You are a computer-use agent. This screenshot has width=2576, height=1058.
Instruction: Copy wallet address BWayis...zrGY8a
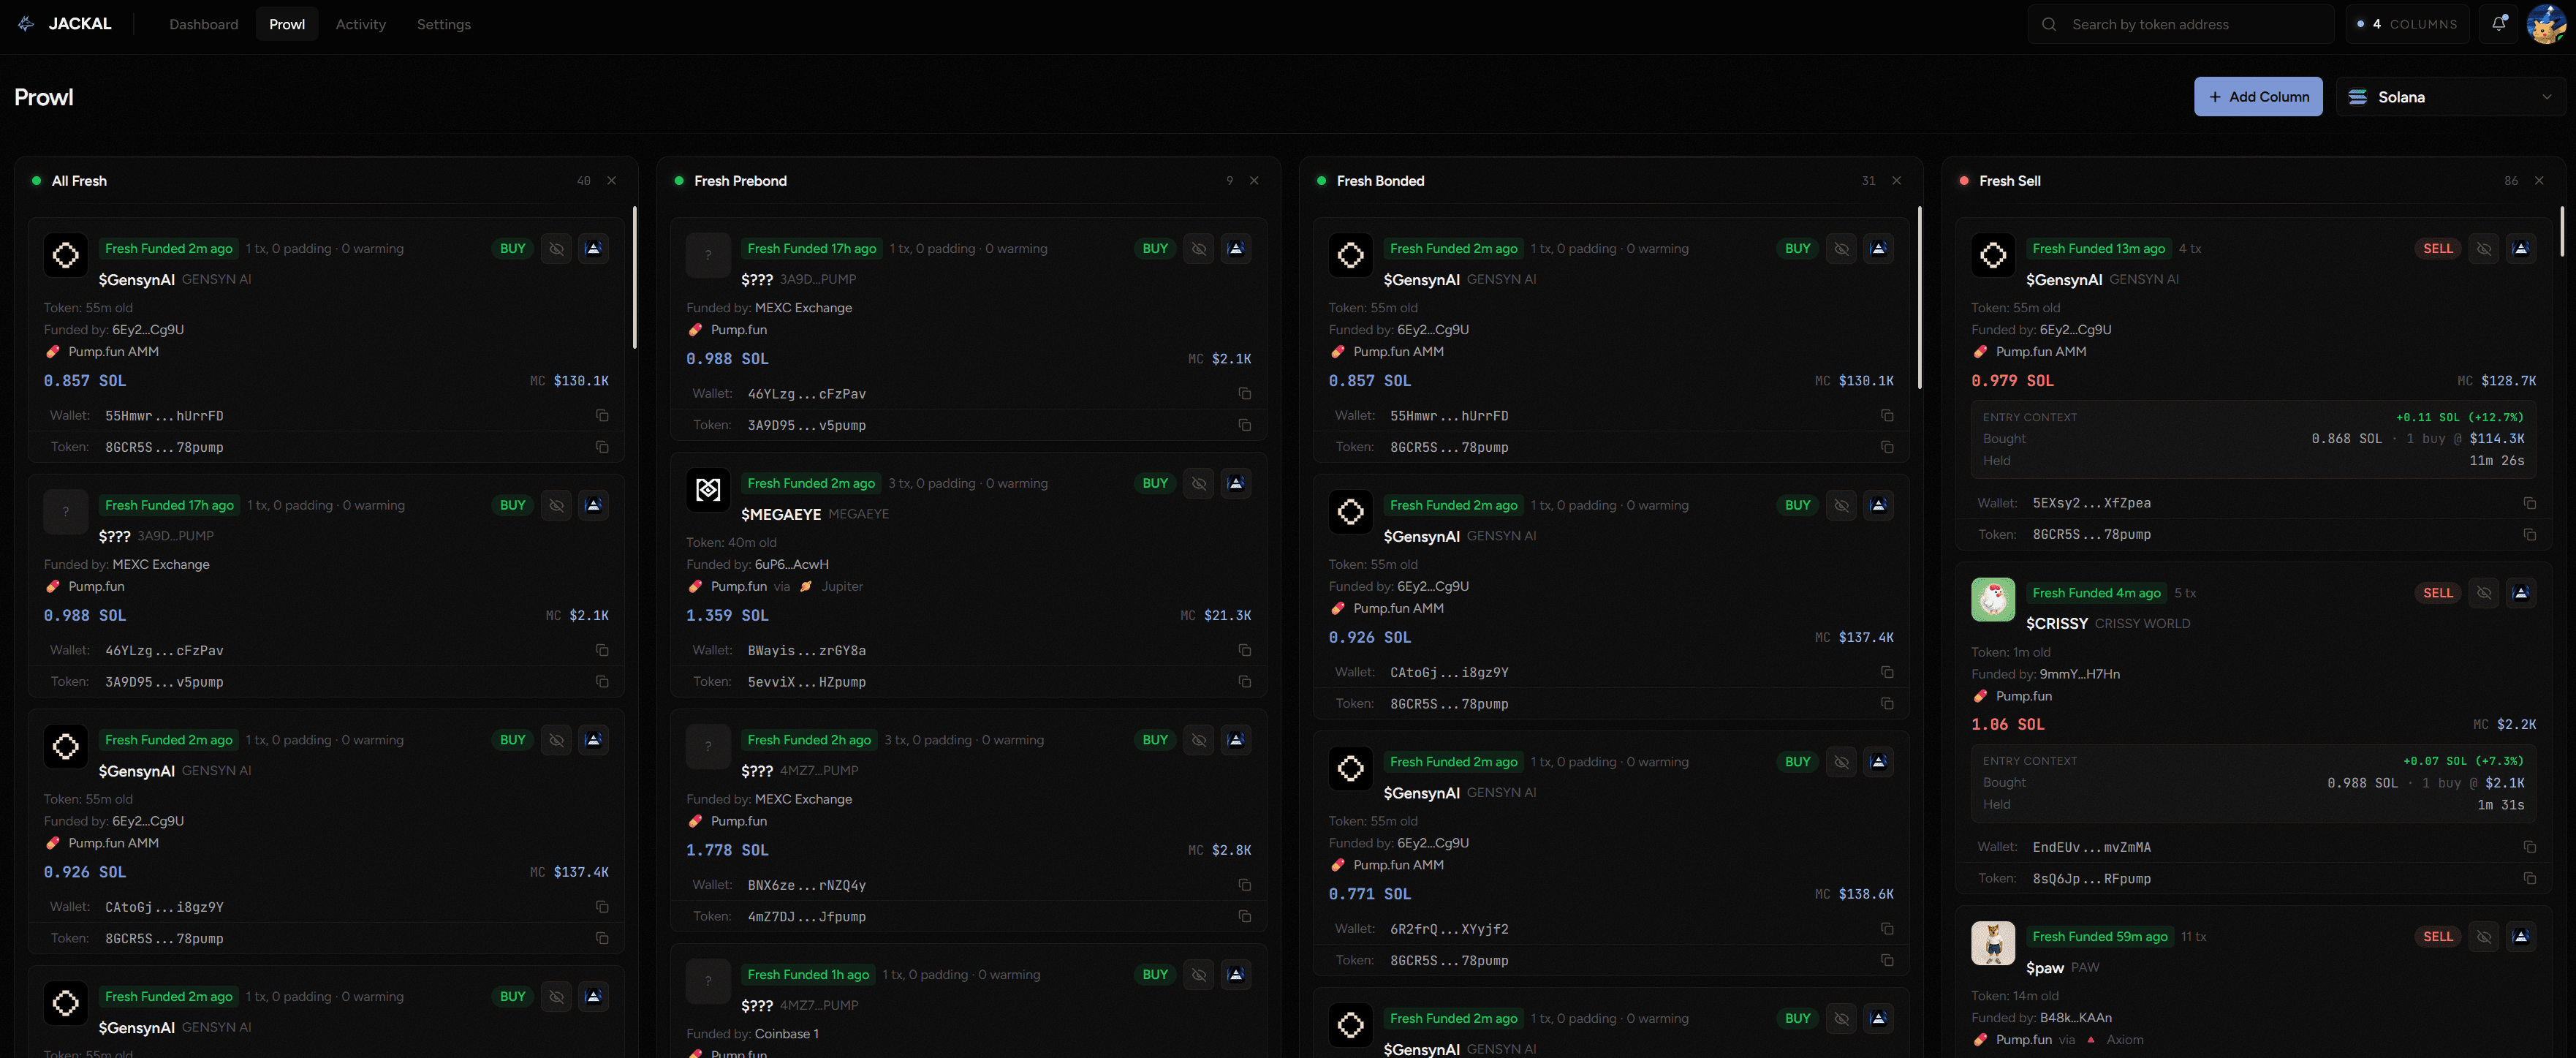click(x=1244, y=650)
